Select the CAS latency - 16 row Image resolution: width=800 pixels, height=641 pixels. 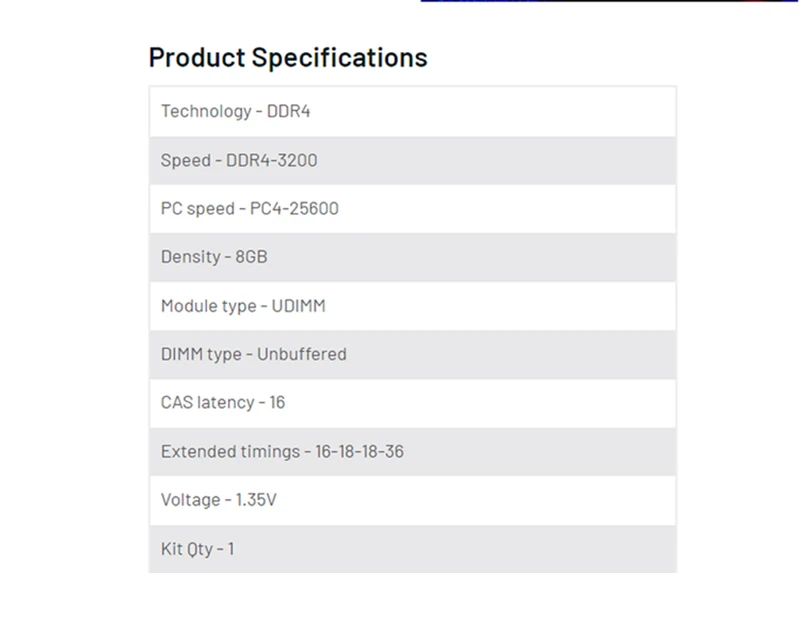tap(412, 402)
